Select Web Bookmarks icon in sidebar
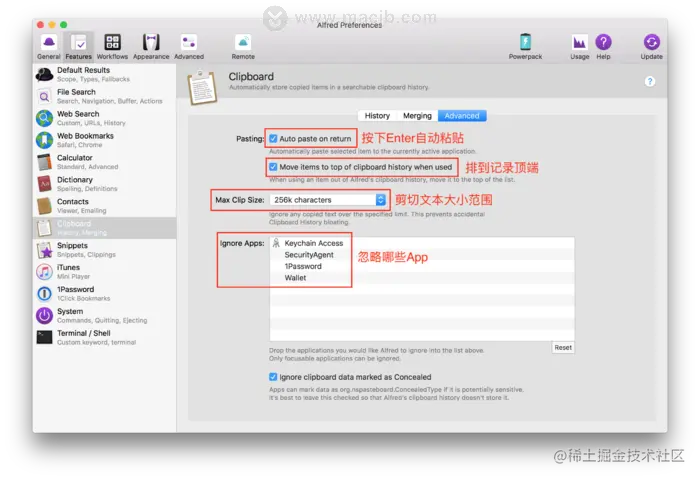The height and width of the screenshot is (479, 700). point(44,140)
